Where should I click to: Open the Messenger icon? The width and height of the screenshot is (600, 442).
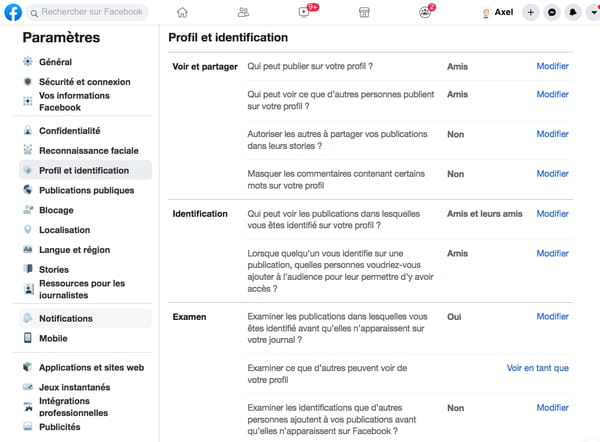click(x=552, y=13)
